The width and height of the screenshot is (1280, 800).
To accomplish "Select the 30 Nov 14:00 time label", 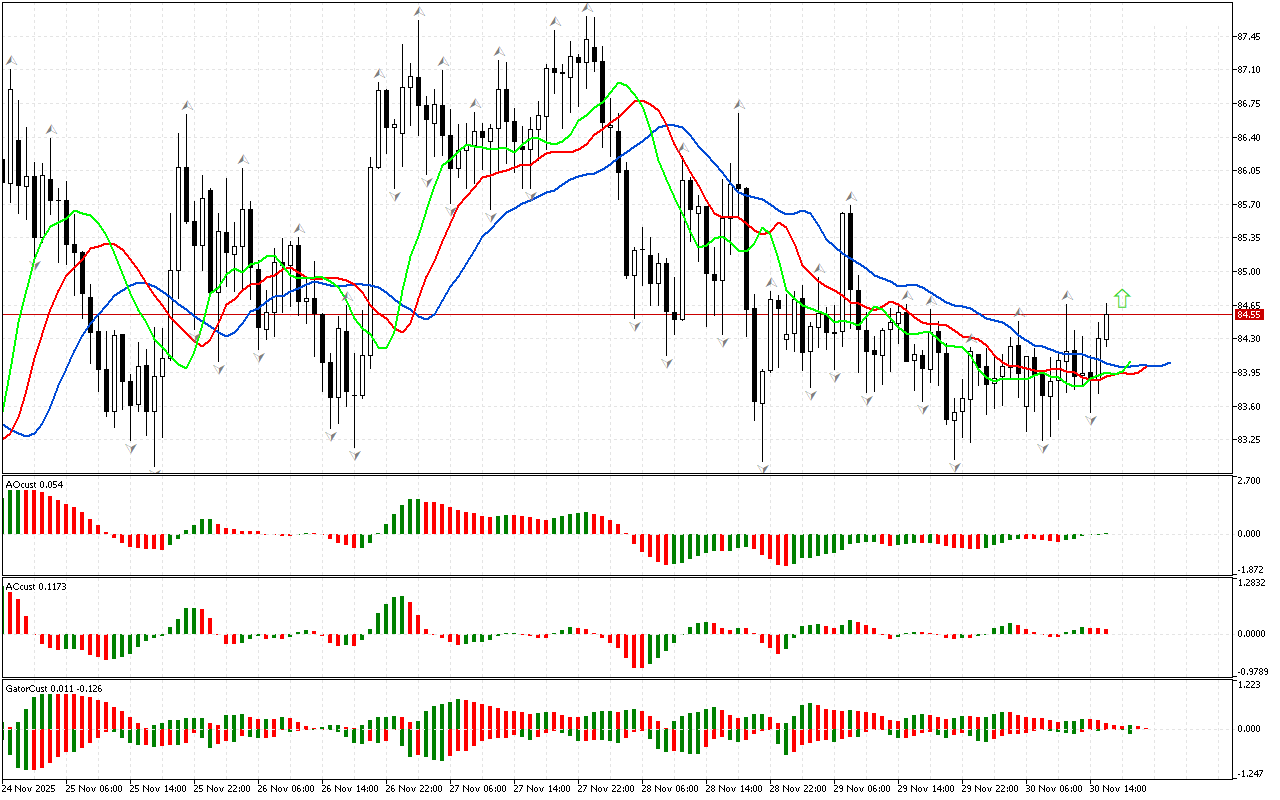I will tap(1117, 788).
